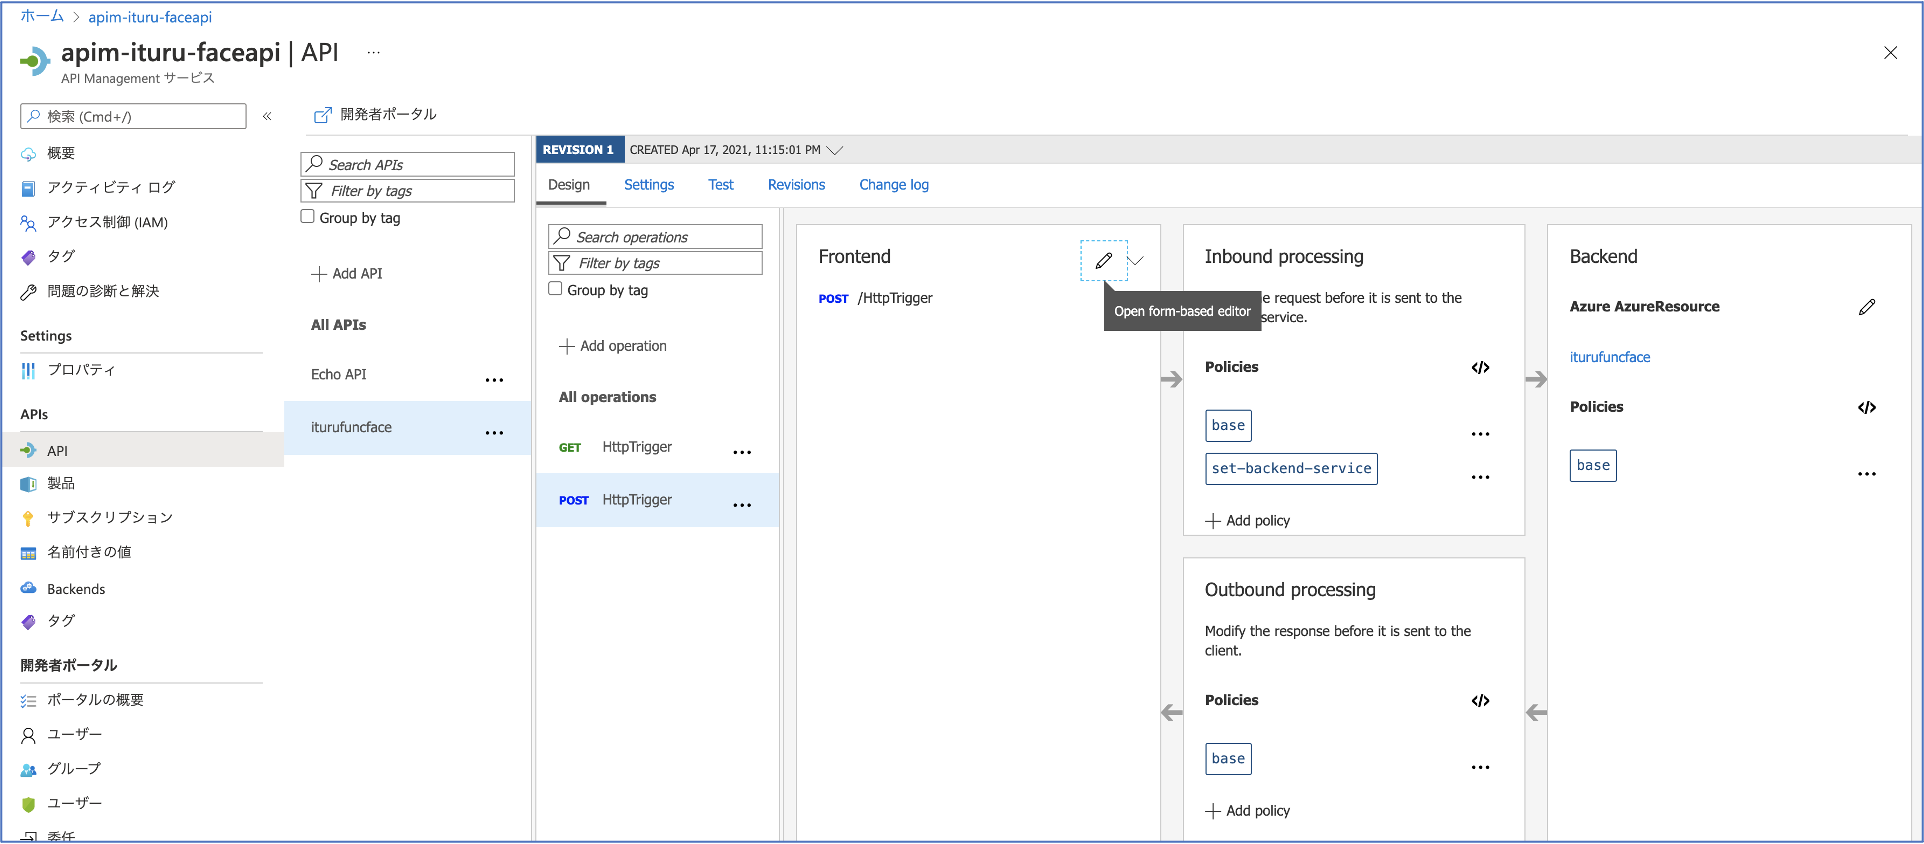Switch to the Settings tab

pyautogui.click(x=649, y=185)
